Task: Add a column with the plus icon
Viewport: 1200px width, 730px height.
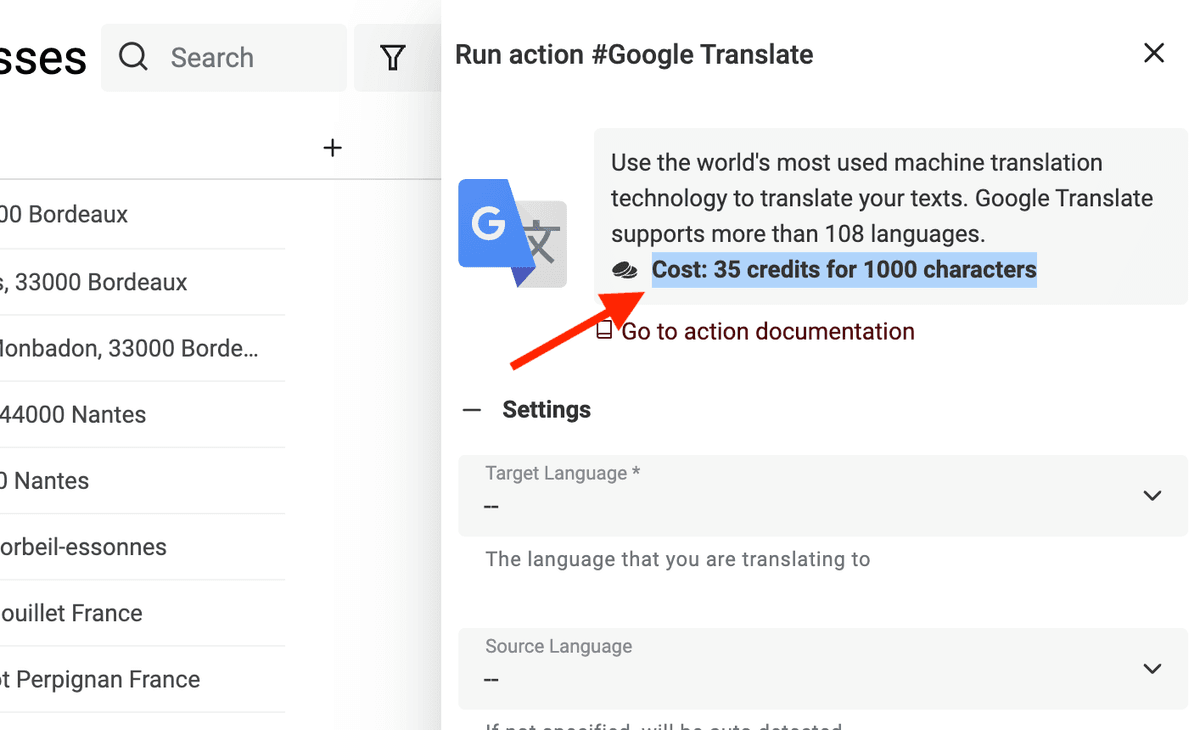Action: pos(333,148)
